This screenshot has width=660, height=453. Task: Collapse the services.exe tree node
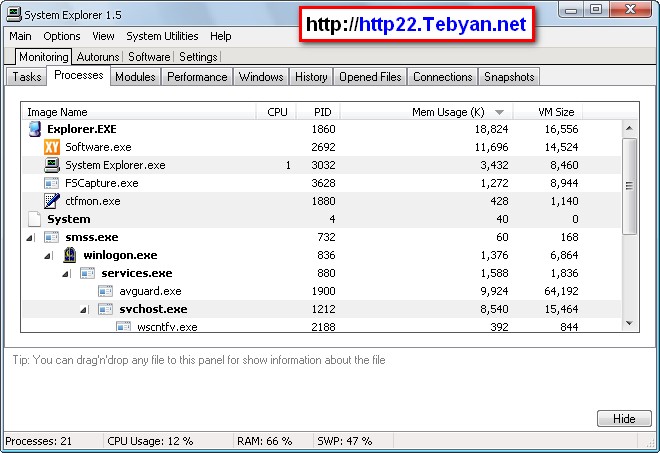[x=66, y=274]
